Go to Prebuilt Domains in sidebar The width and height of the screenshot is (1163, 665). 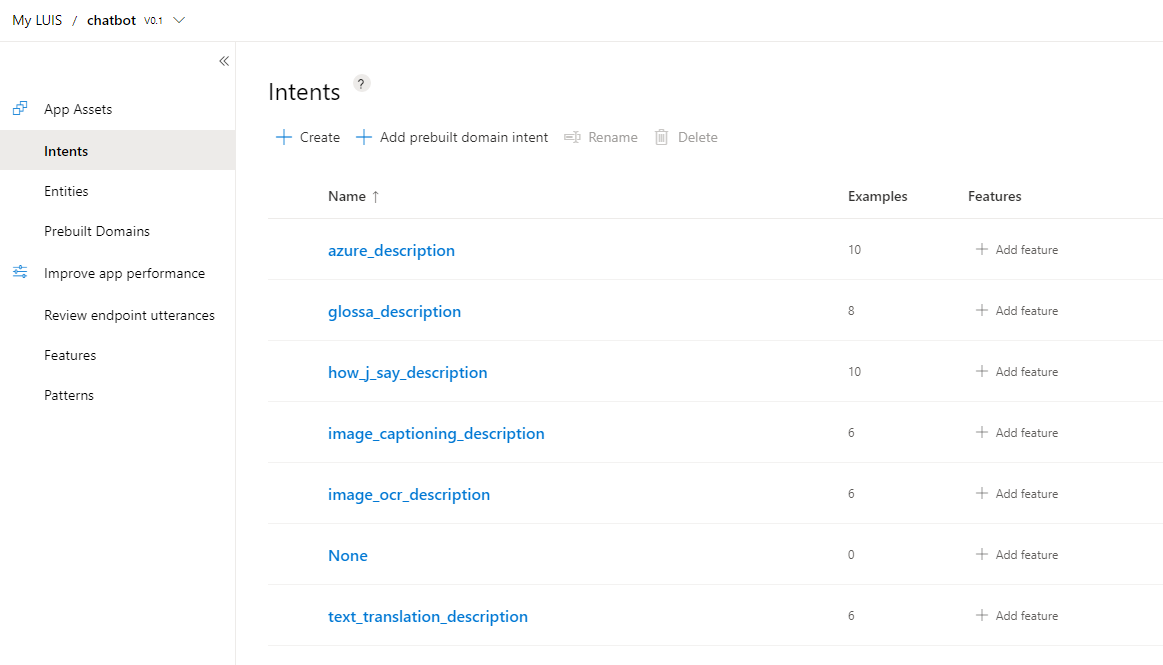97,231
